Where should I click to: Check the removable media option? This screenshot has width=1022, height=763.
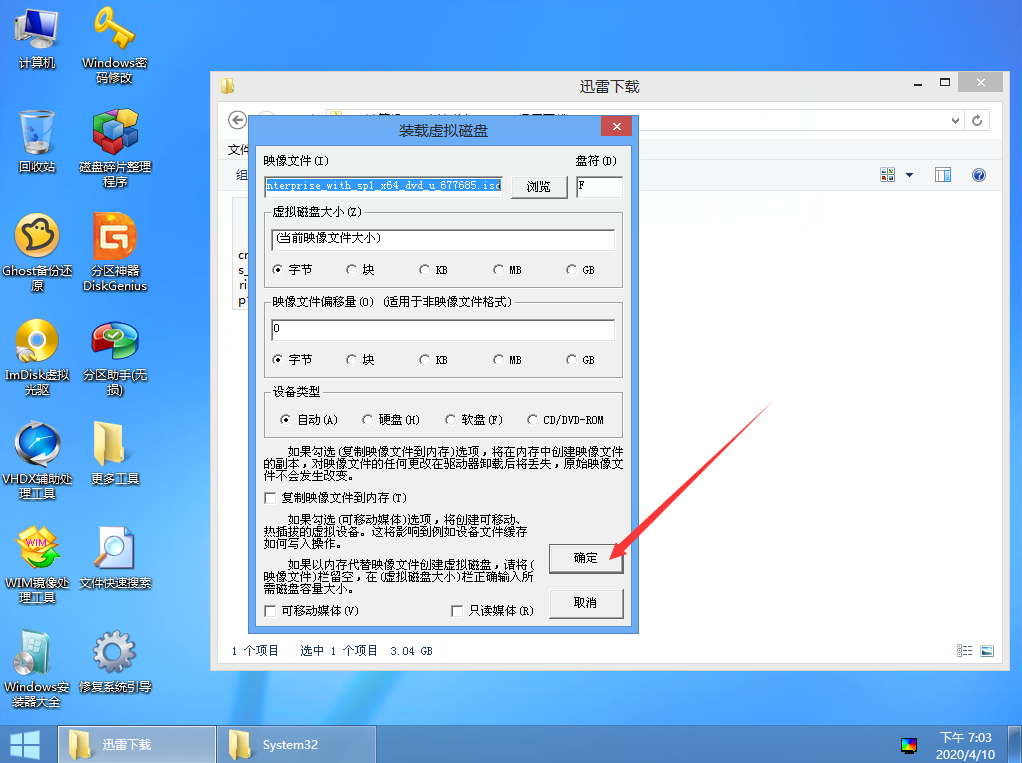coord(270,611)
